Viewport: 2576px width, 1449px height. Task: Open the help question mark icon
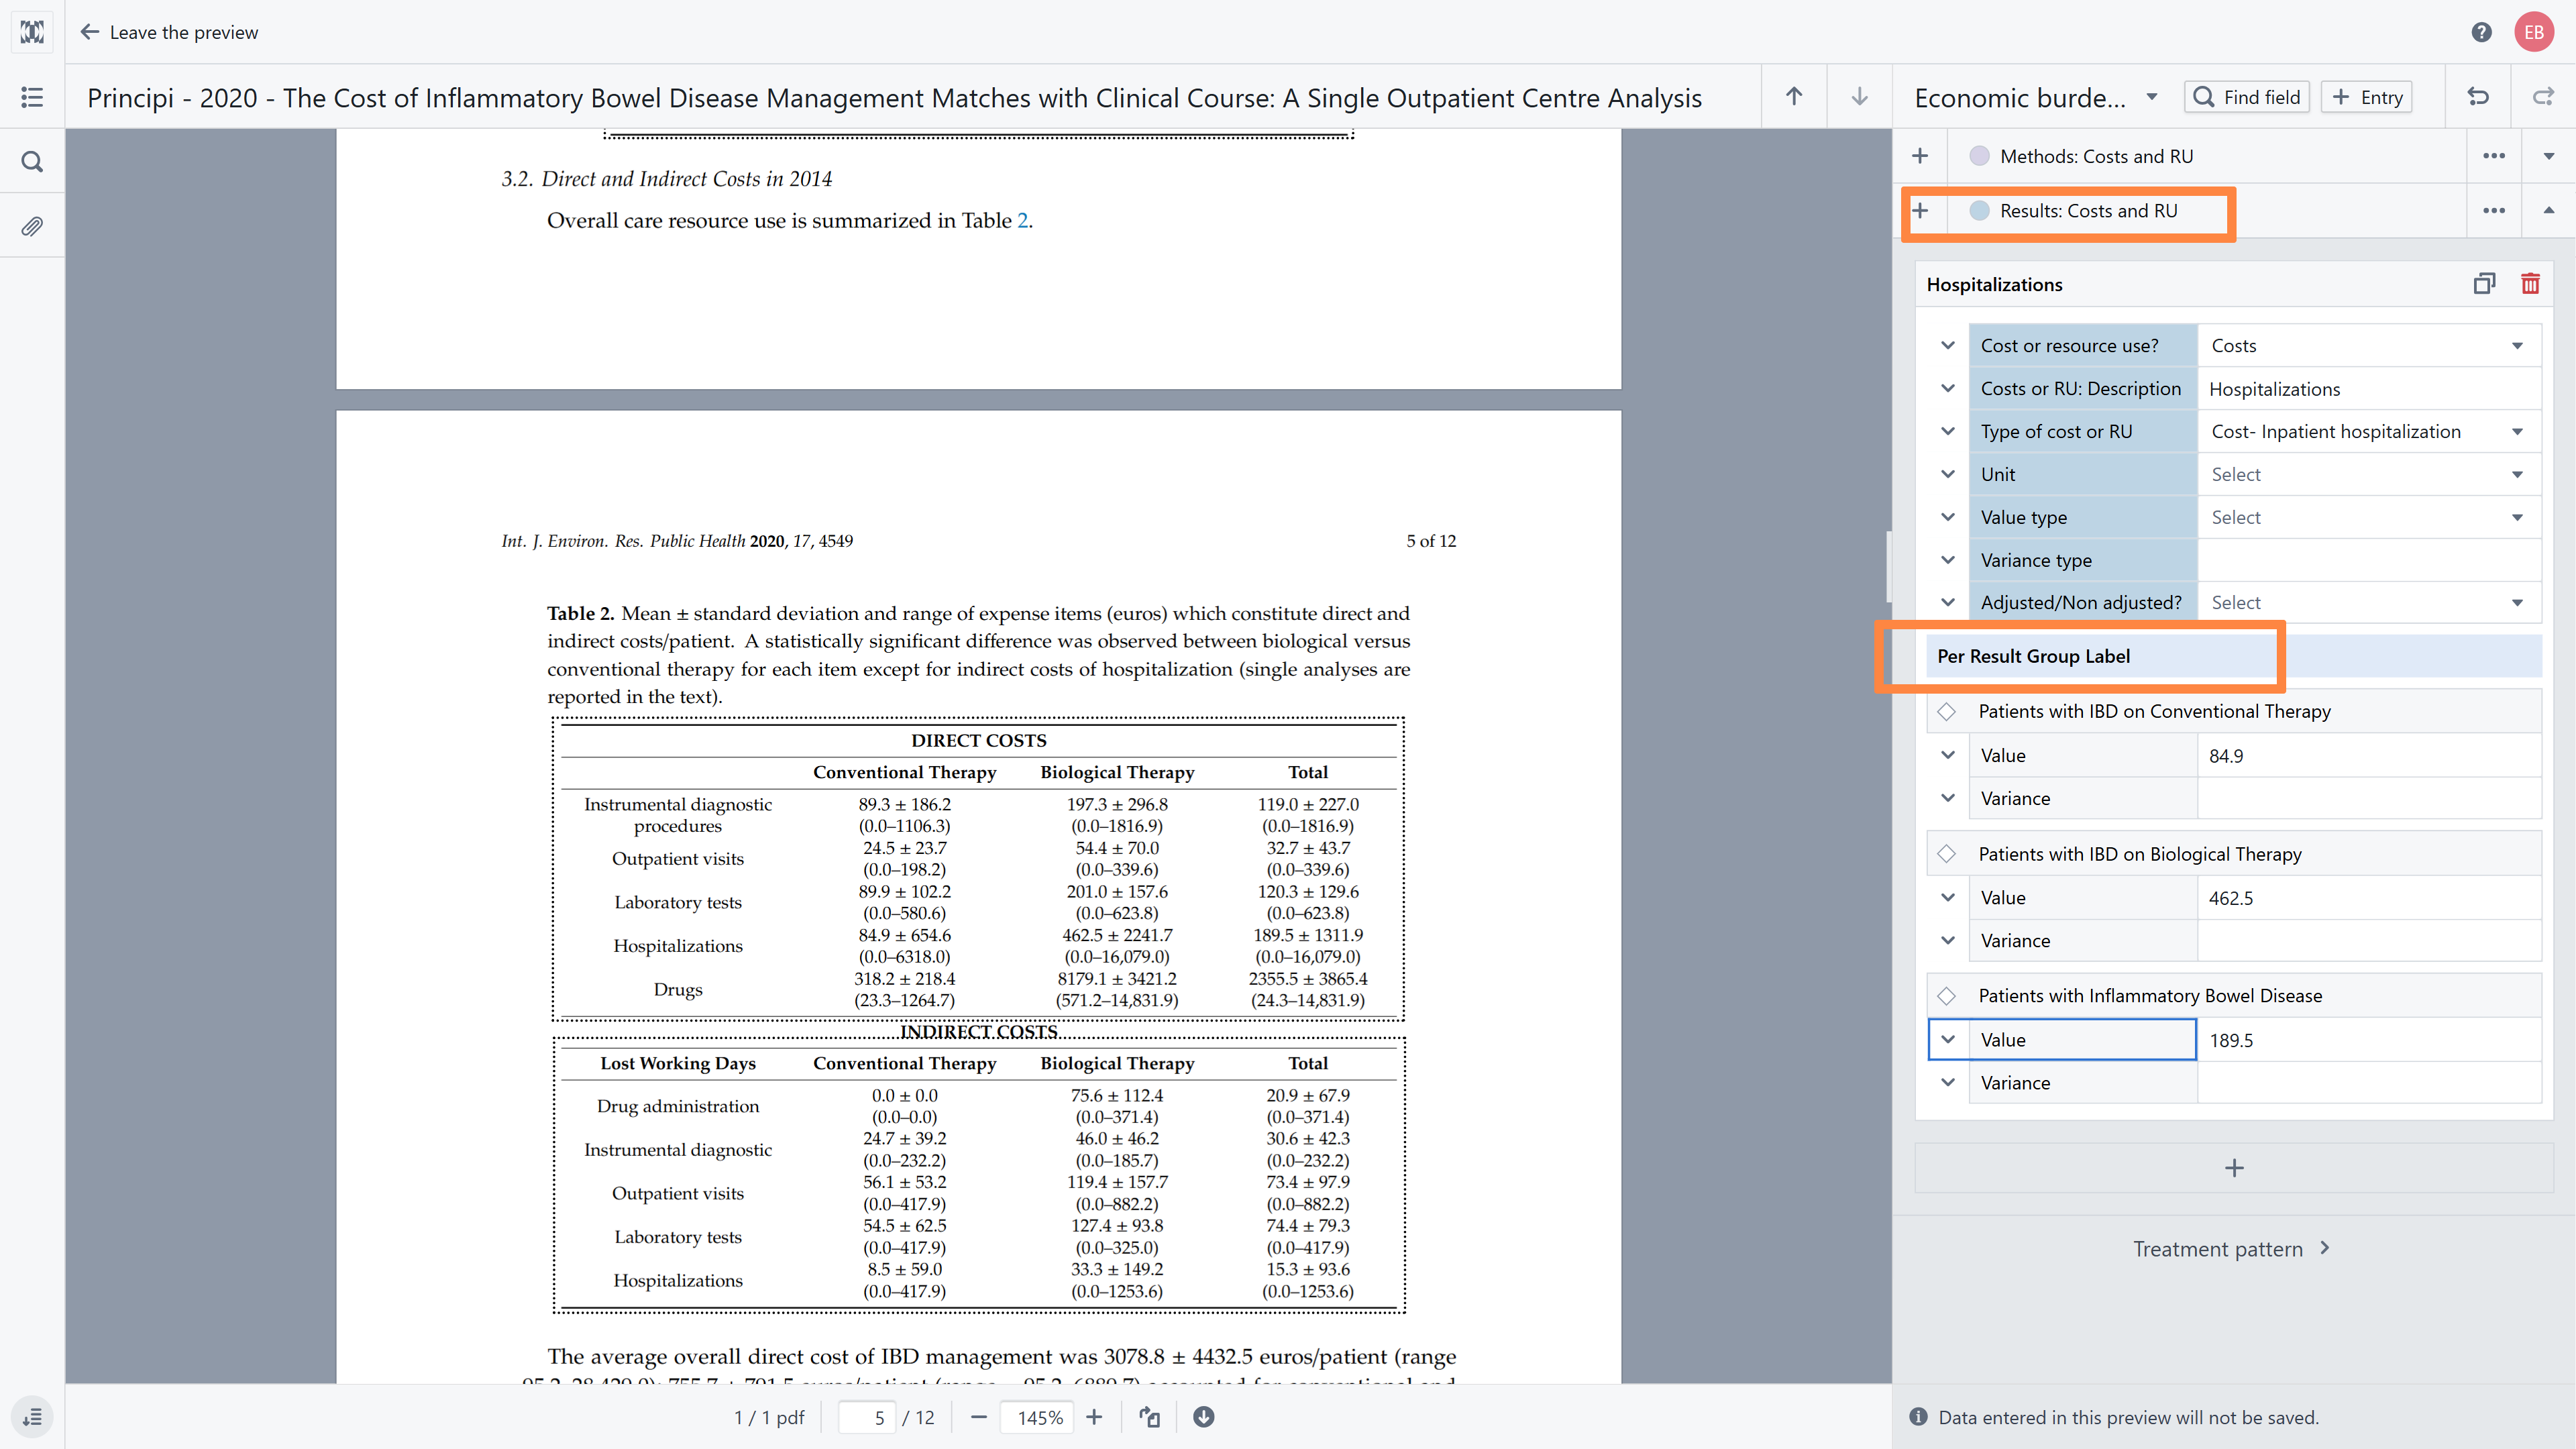pyautogui.click(x=2481, y=32)
